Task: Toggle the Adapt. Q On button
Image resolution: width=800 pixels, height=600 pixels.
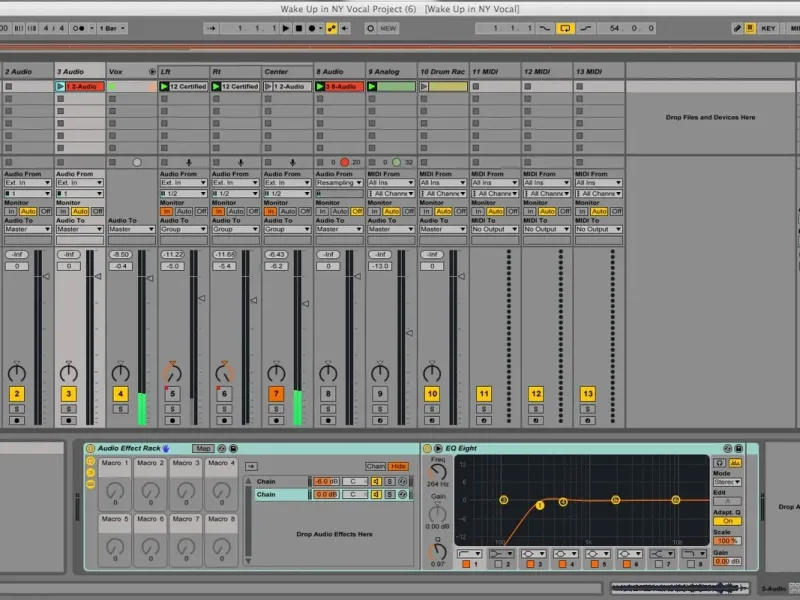Action: click(727, 521)
